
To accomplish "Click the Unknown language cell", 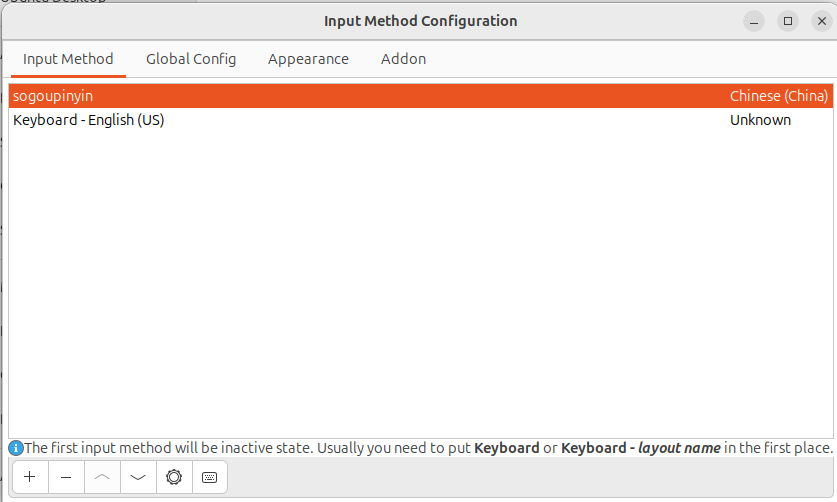I will [x=760, y=120].
